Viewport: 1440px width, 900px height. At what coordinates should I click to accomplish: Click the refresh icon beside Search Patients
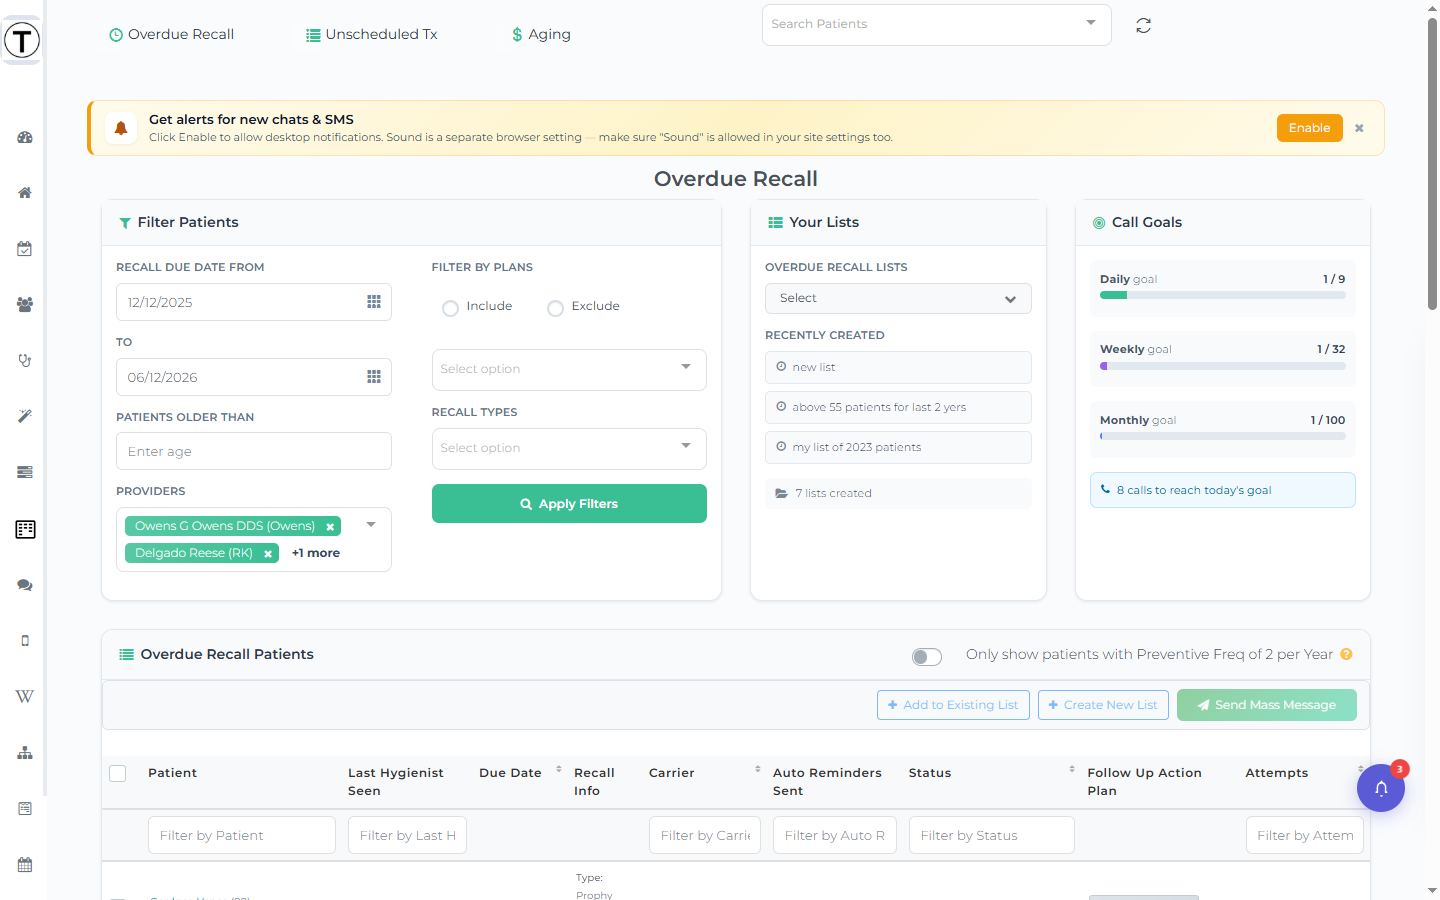pyautogui.click(x=1143, y=26)
